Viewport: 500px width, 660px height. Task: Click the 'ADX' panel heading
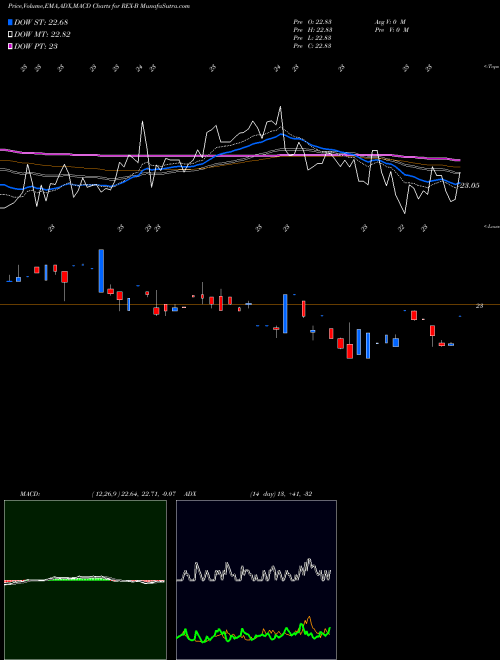click(191, 494)
